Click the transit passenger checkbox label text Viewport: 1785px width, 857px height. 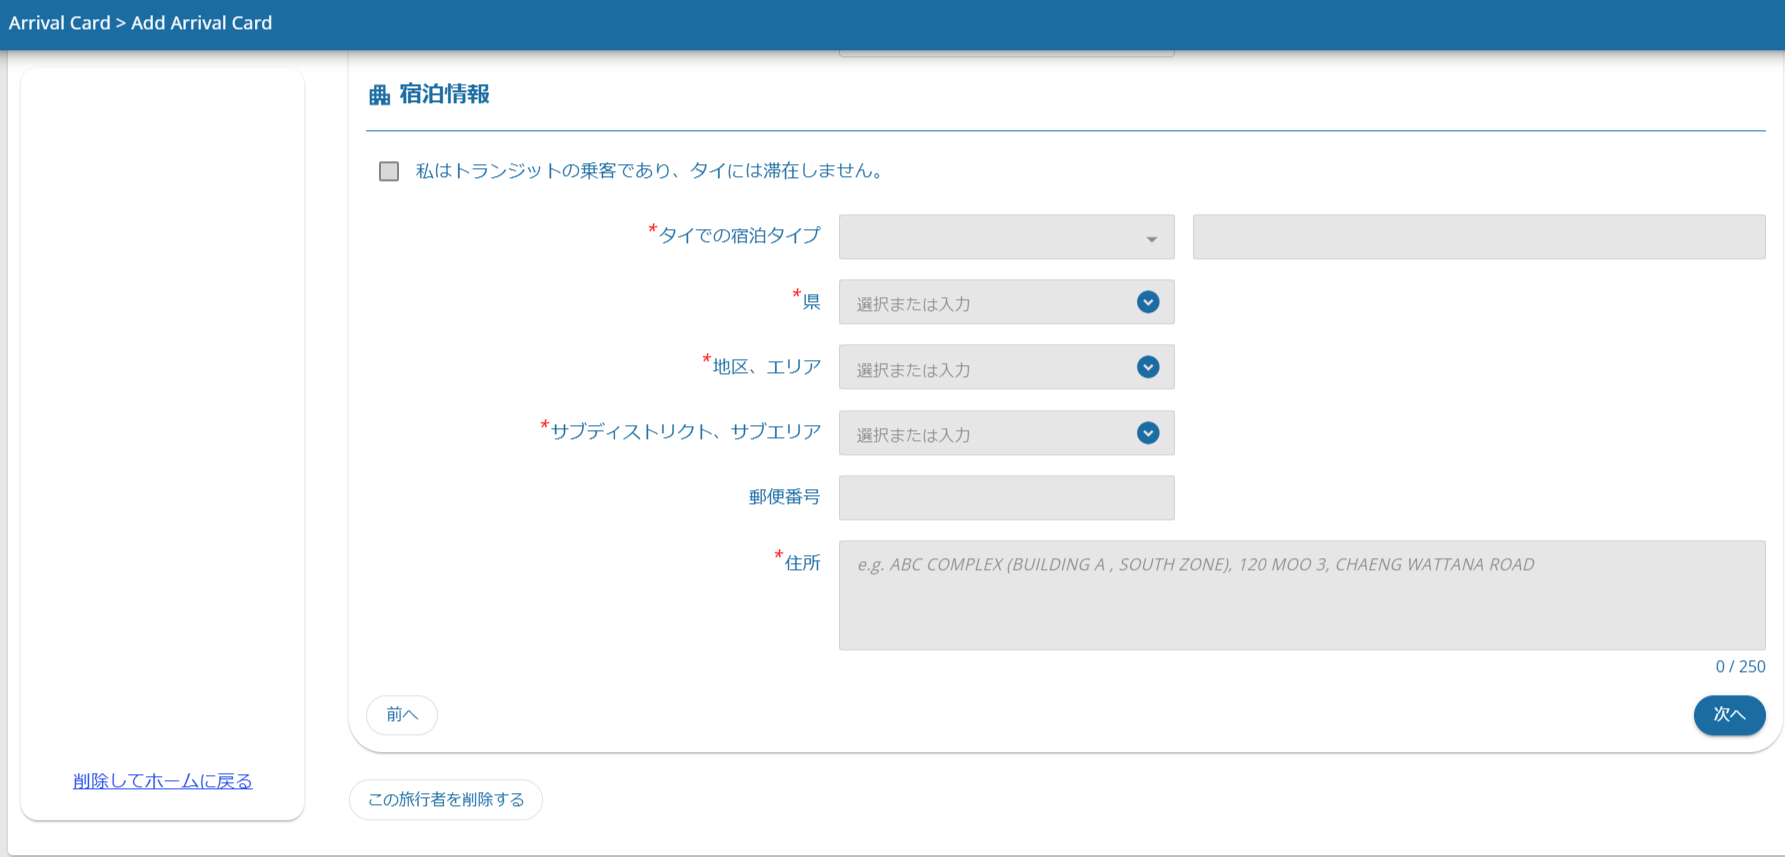click(649, 171)
